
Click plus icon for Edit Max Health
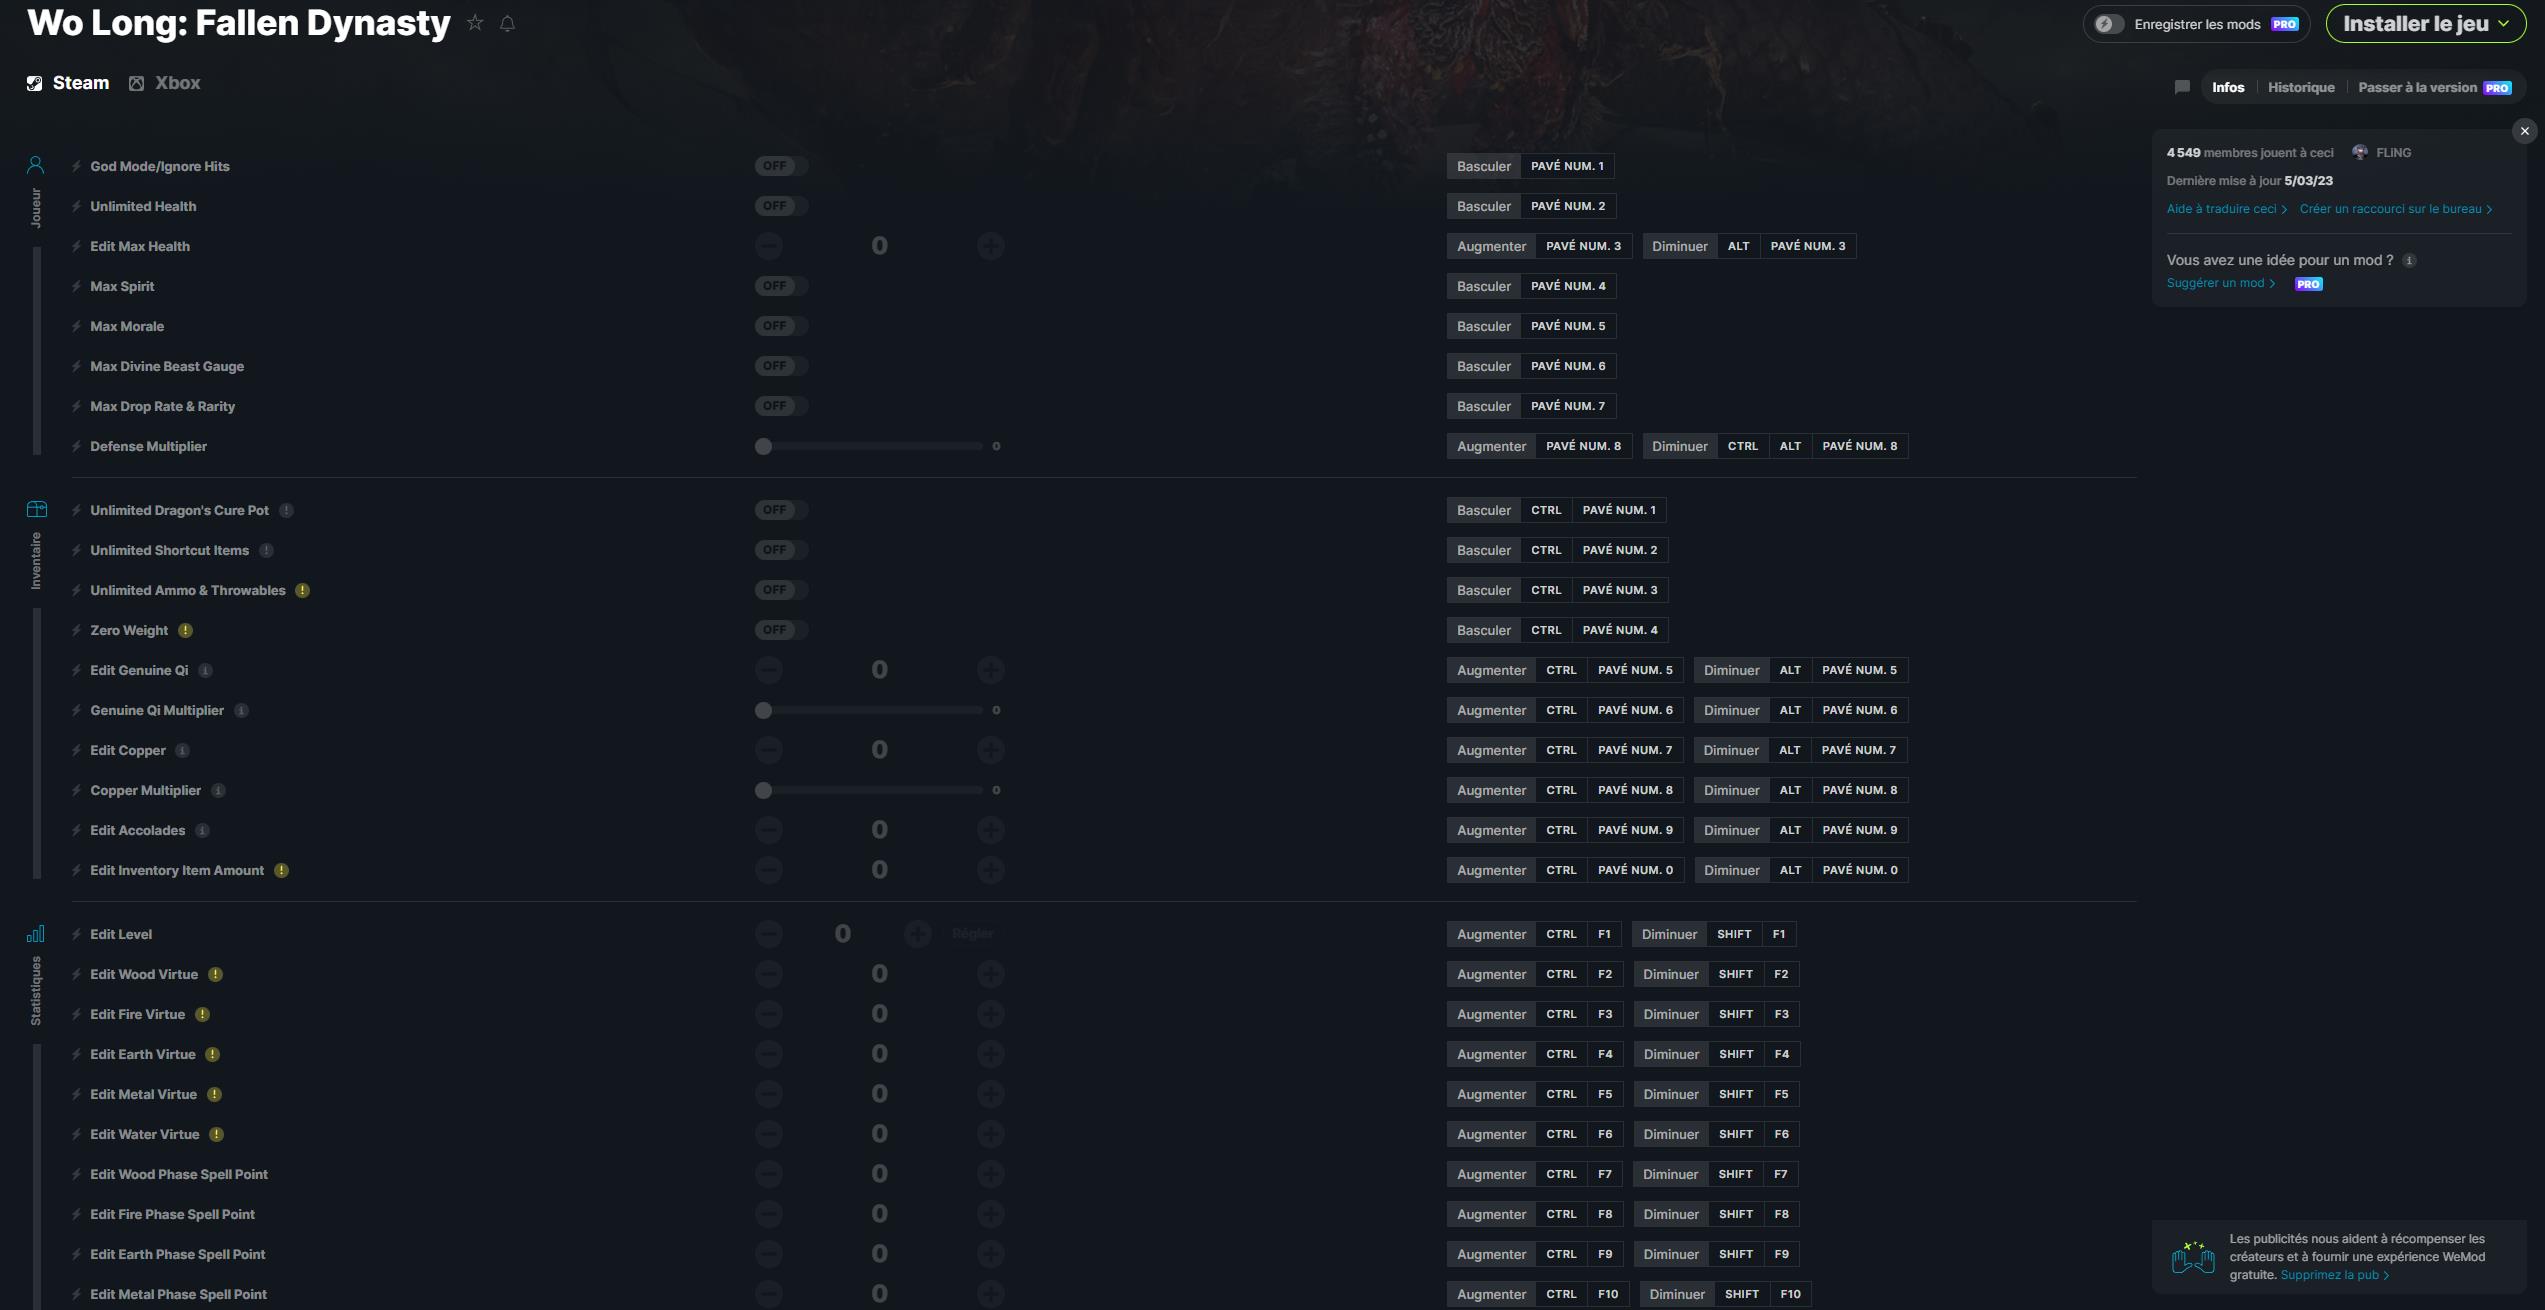(990, 246)
